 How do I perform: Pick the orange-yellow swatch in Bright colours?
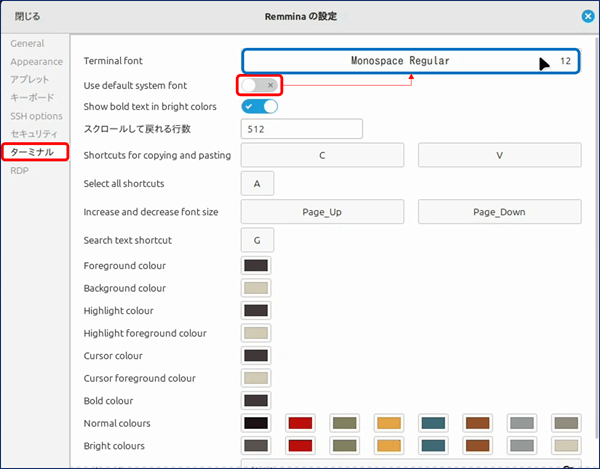pyautogui.click(x=389, y=446)
